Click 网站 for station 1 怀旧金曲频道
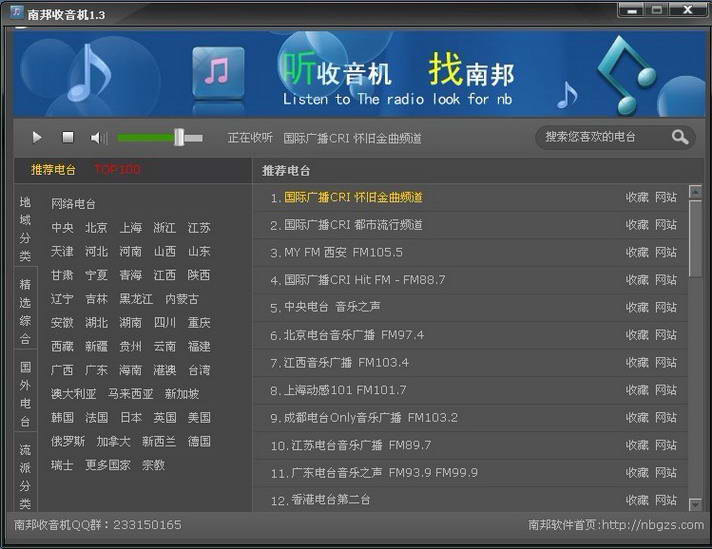This screenshot has height=549, width=712. click(x=666, y=198)
